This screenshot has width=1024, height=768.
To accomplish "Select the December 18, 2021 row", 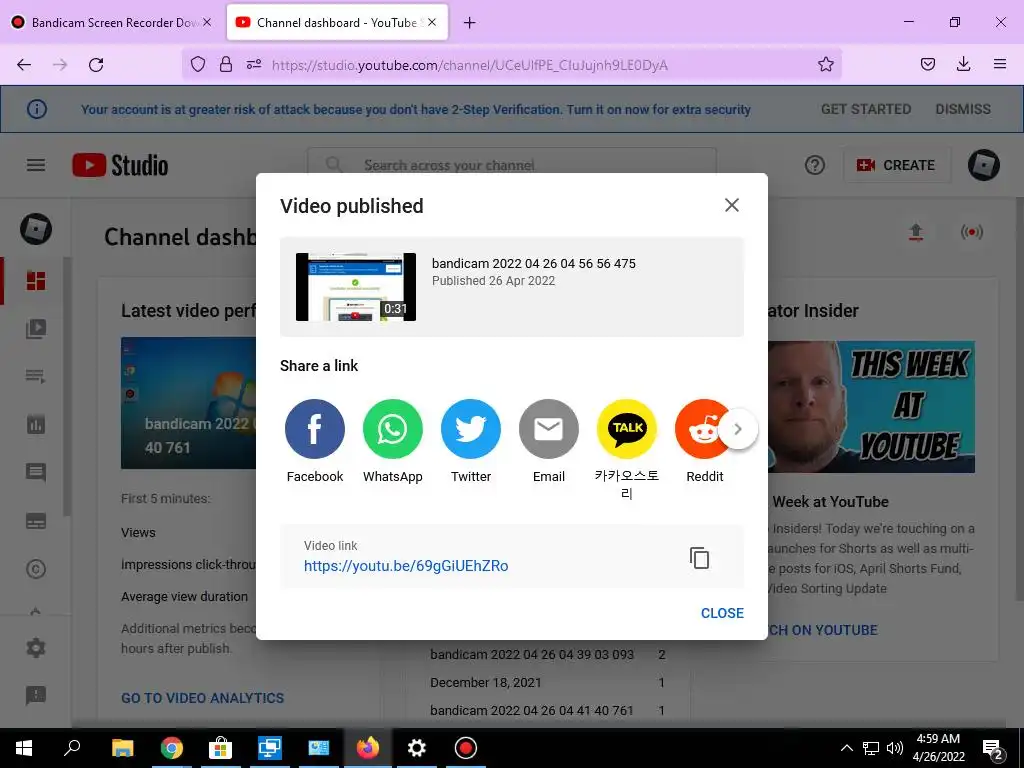I will tap(547, 682).
